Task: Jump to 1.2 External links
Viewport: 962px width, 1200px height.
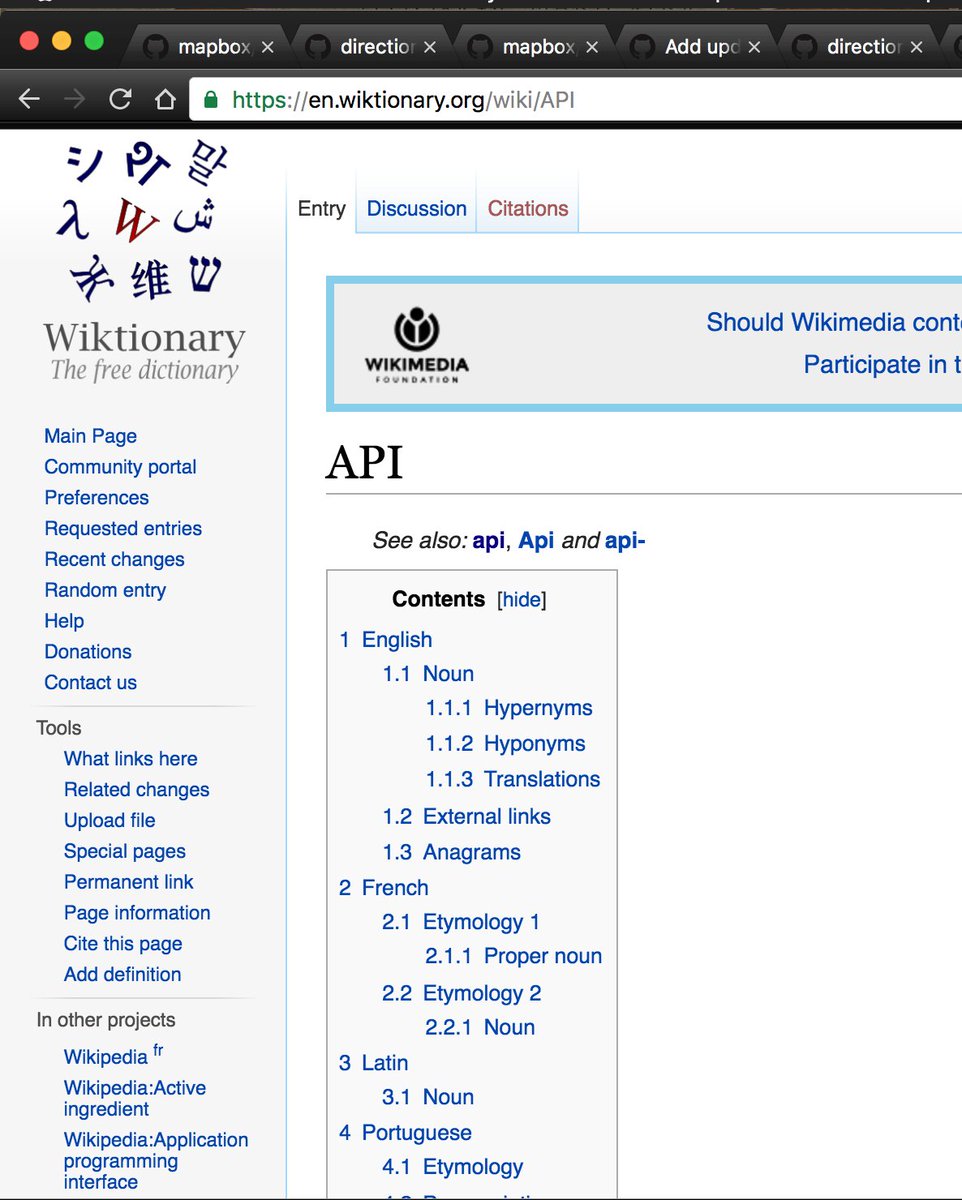Action: pos(466,817)
